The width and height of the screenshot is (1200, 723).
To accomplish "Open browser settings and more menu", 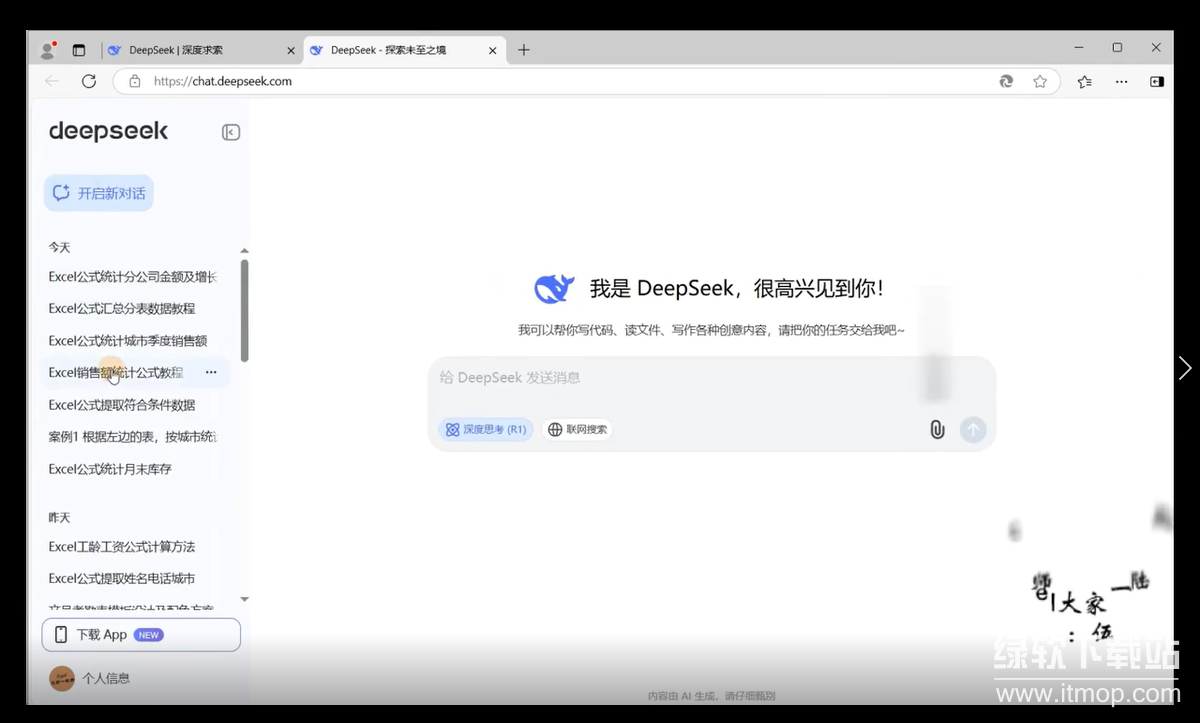I will click(1121, 81).
